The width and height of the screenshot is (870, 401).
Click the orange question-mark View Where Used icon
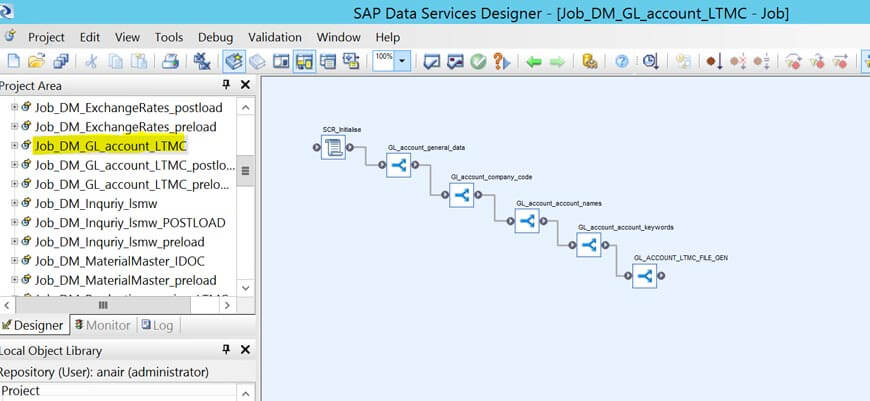(x=501, y=62)
